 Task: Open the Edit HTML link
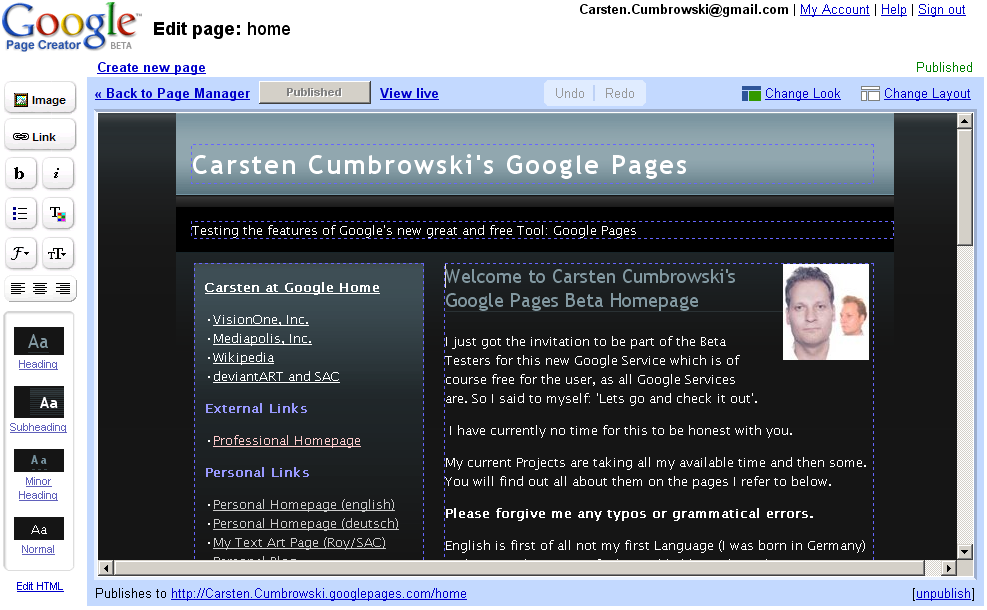[x=40, y=587]
